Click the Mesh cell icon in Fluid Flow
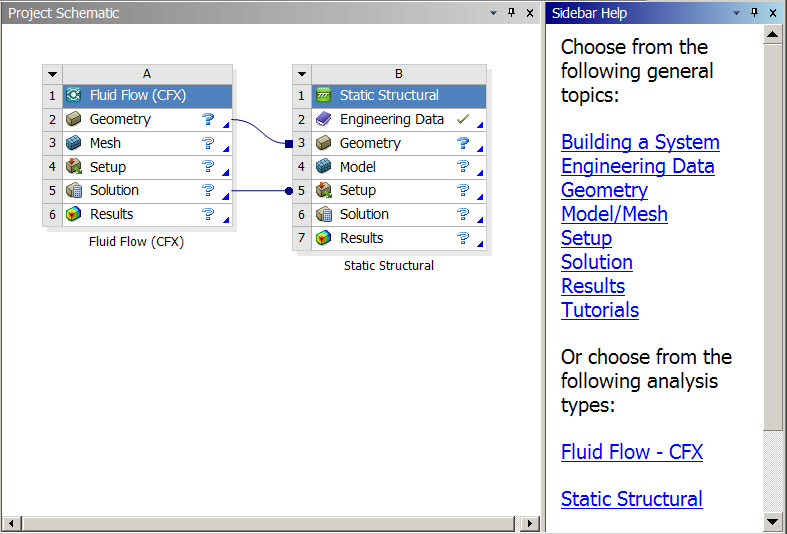Viewport: 787px width, 534px height. [73, 144]
